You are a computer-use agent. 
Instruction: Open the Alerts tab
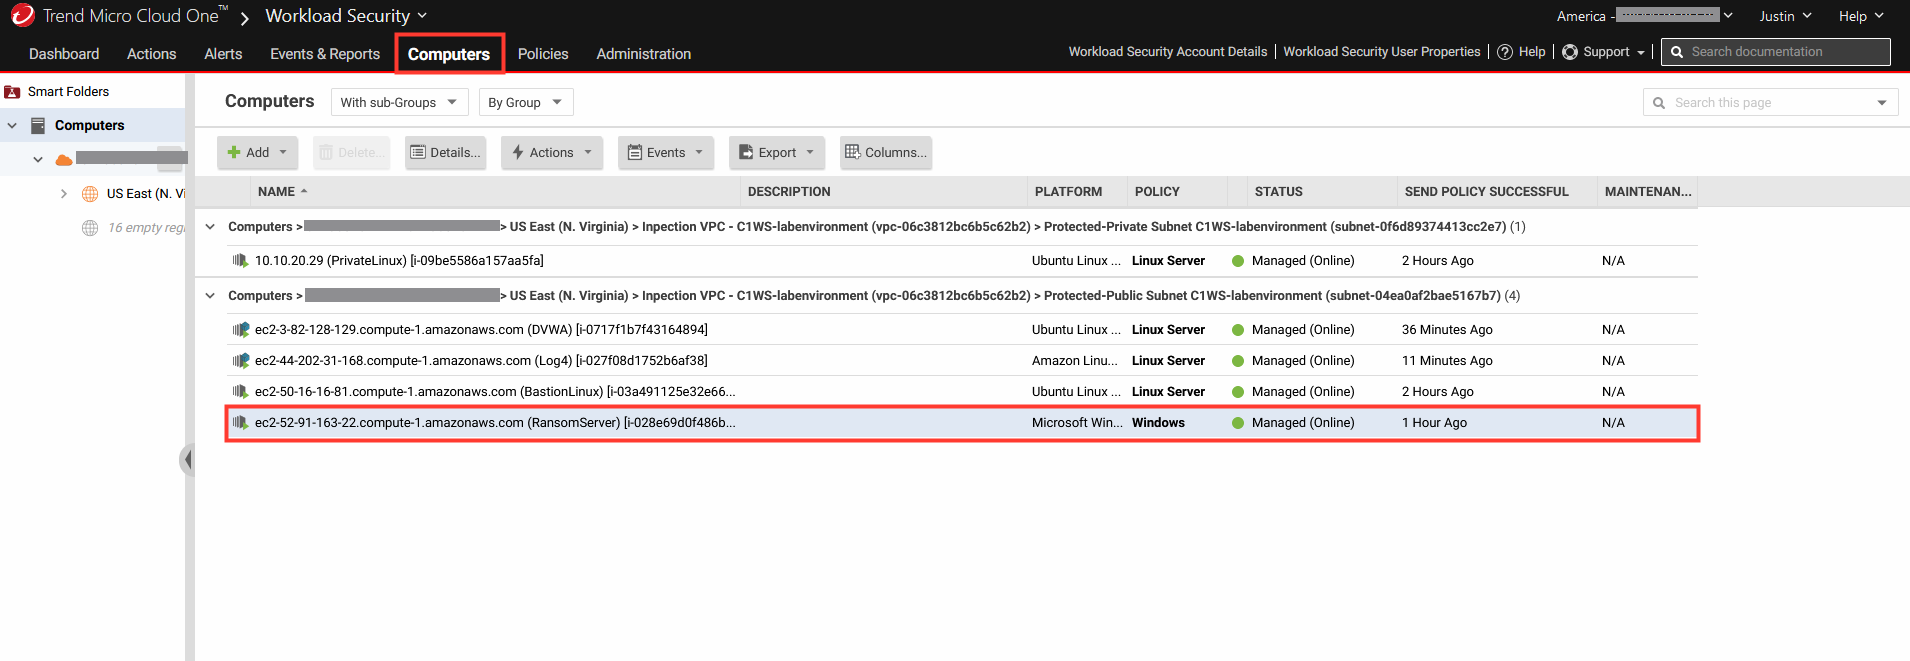coord(223,54)
